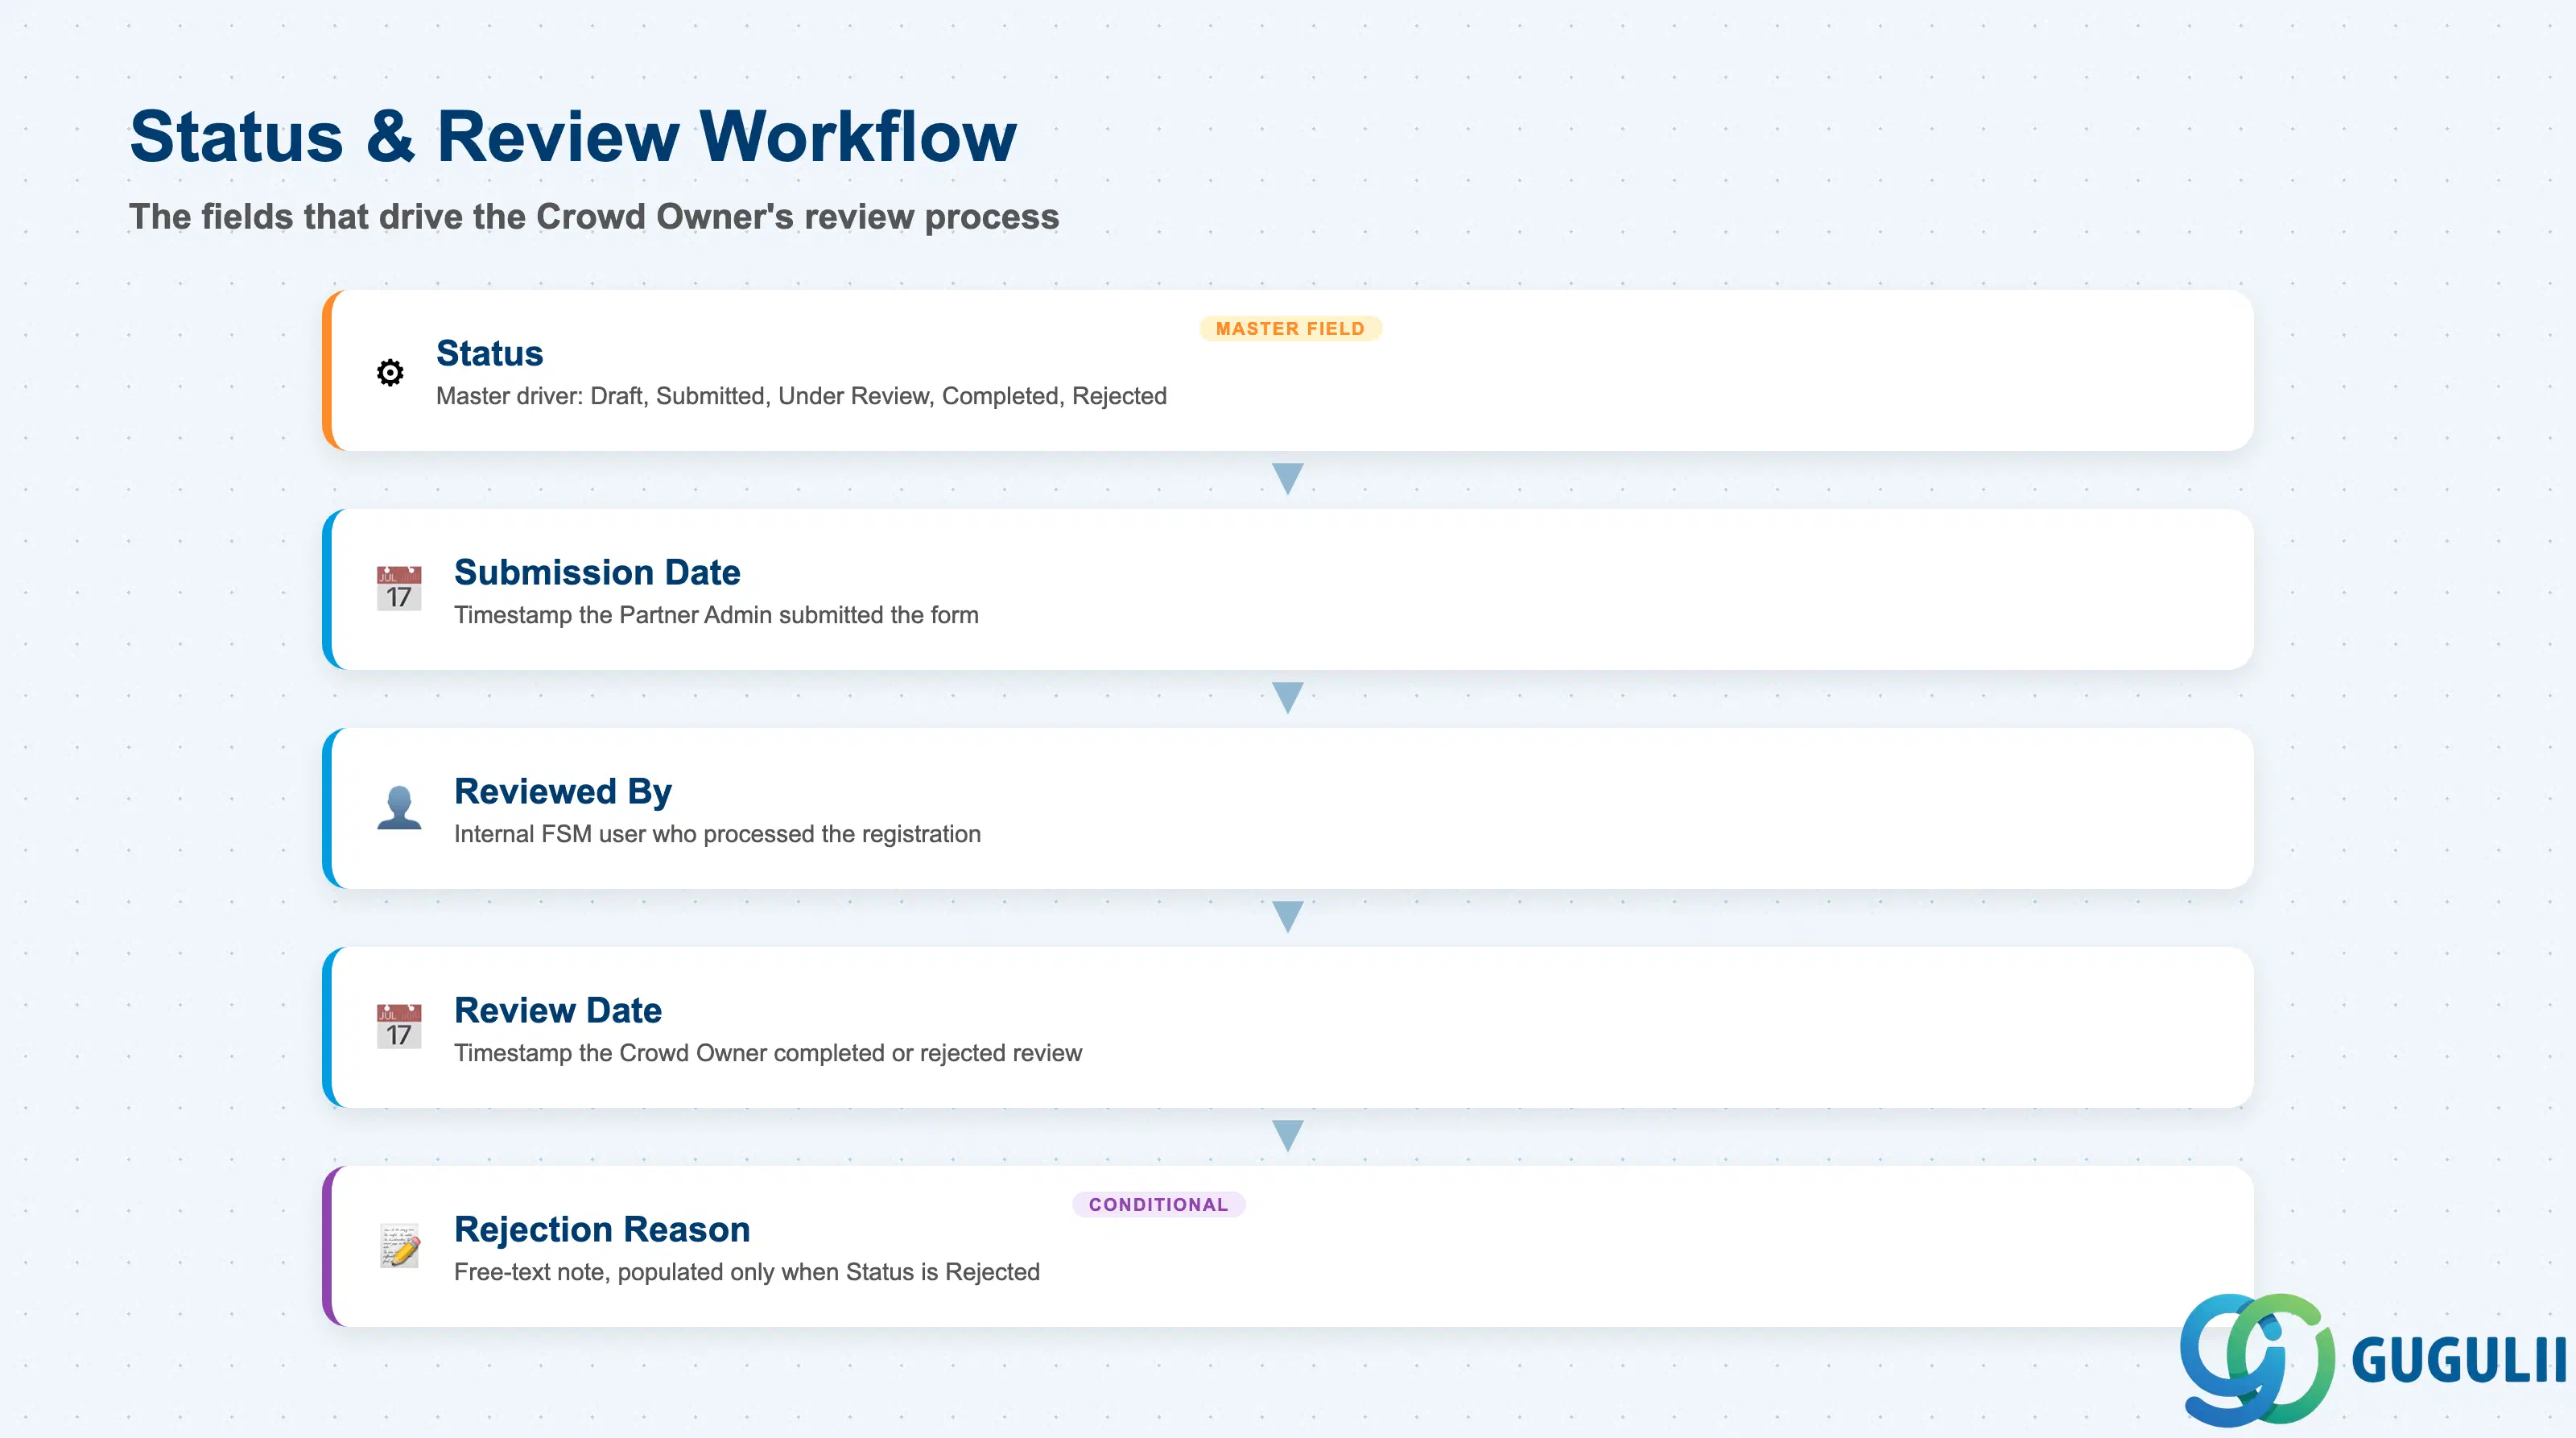Click the CONDITIONAL badge
The image size is (2576, 1438).
pos(1158,1205)
